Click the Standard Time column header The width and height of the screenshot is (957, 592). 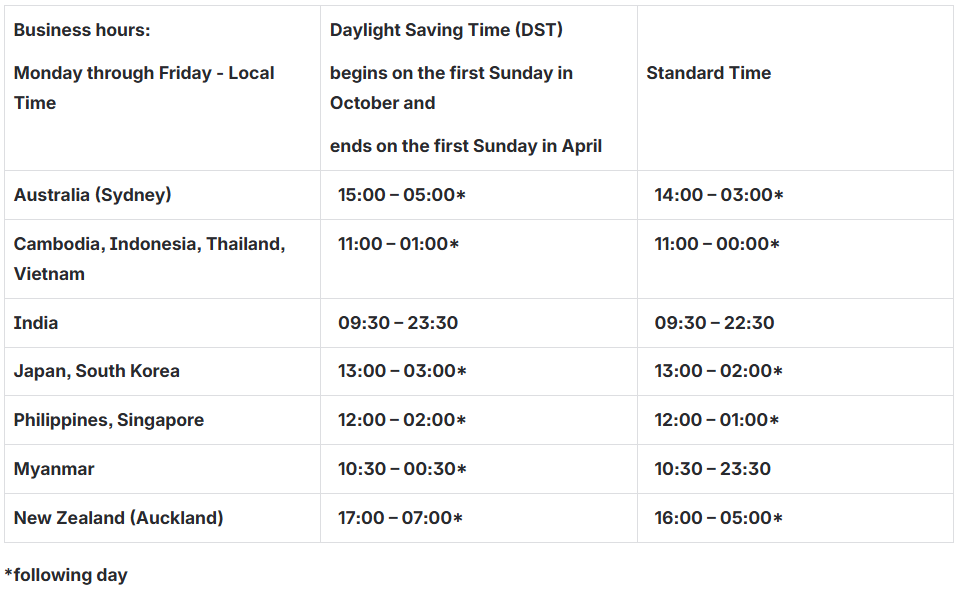click(709, 73)
